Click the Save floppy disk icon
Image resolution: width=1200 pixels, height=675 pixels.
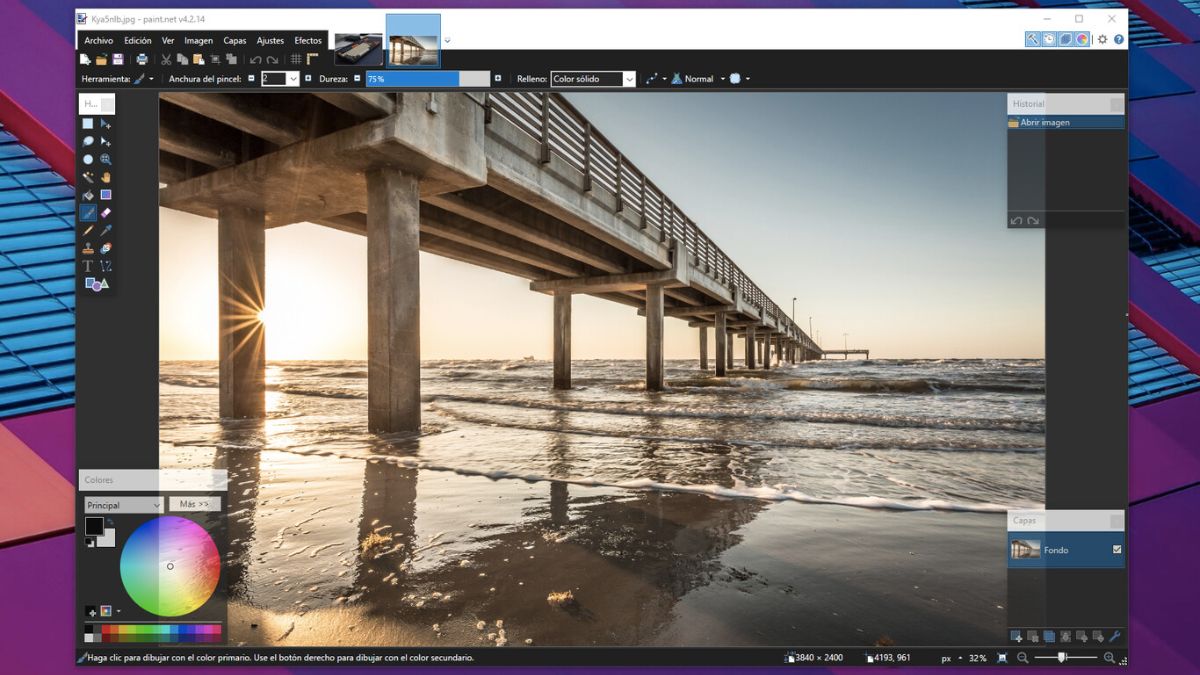(118, 60)
